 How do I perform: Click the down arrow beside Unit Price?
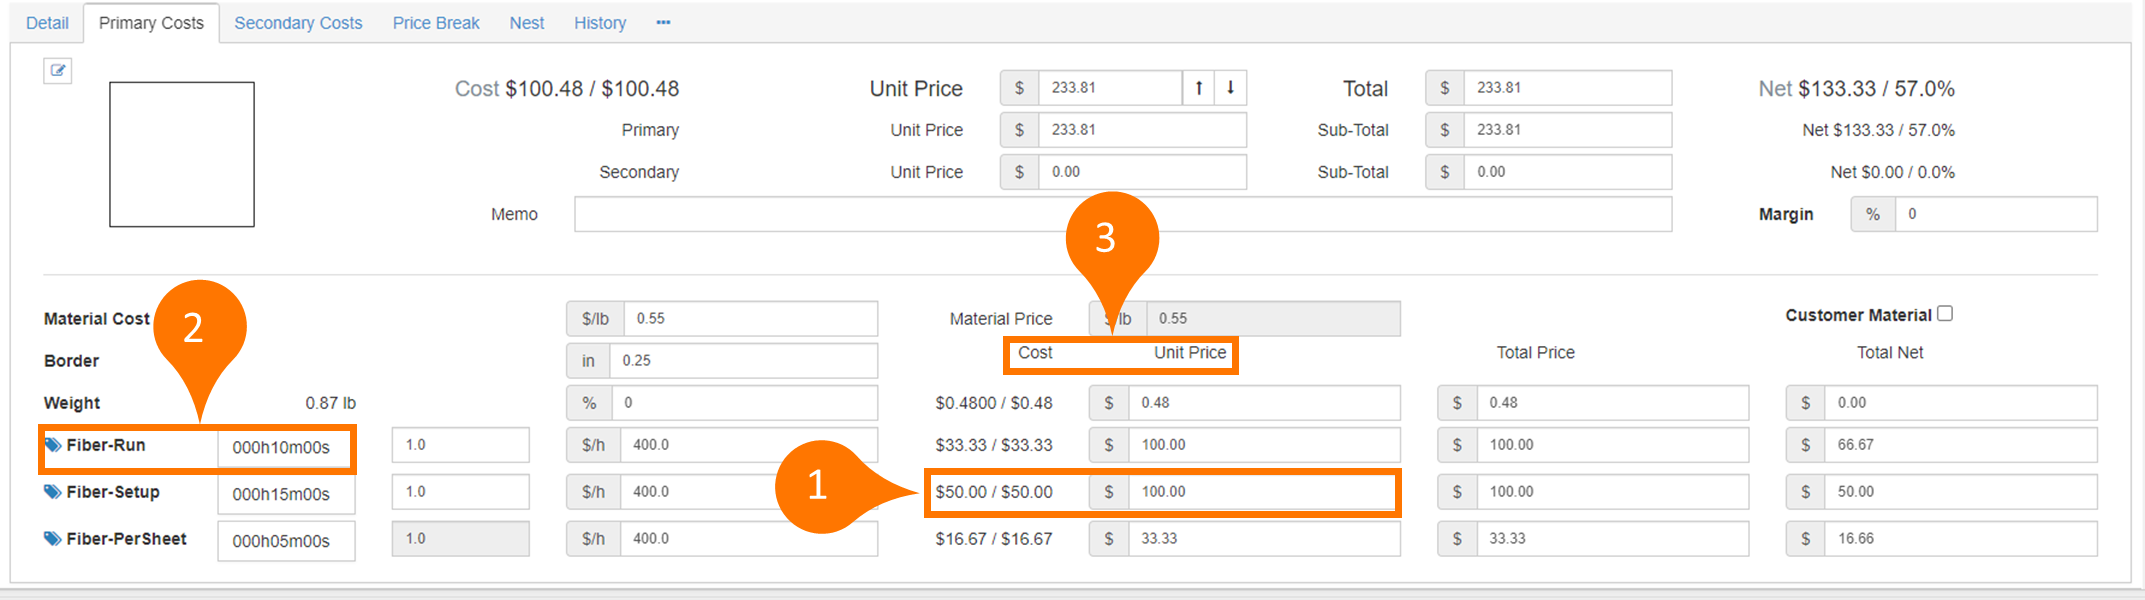click(x=1231, y=88)
